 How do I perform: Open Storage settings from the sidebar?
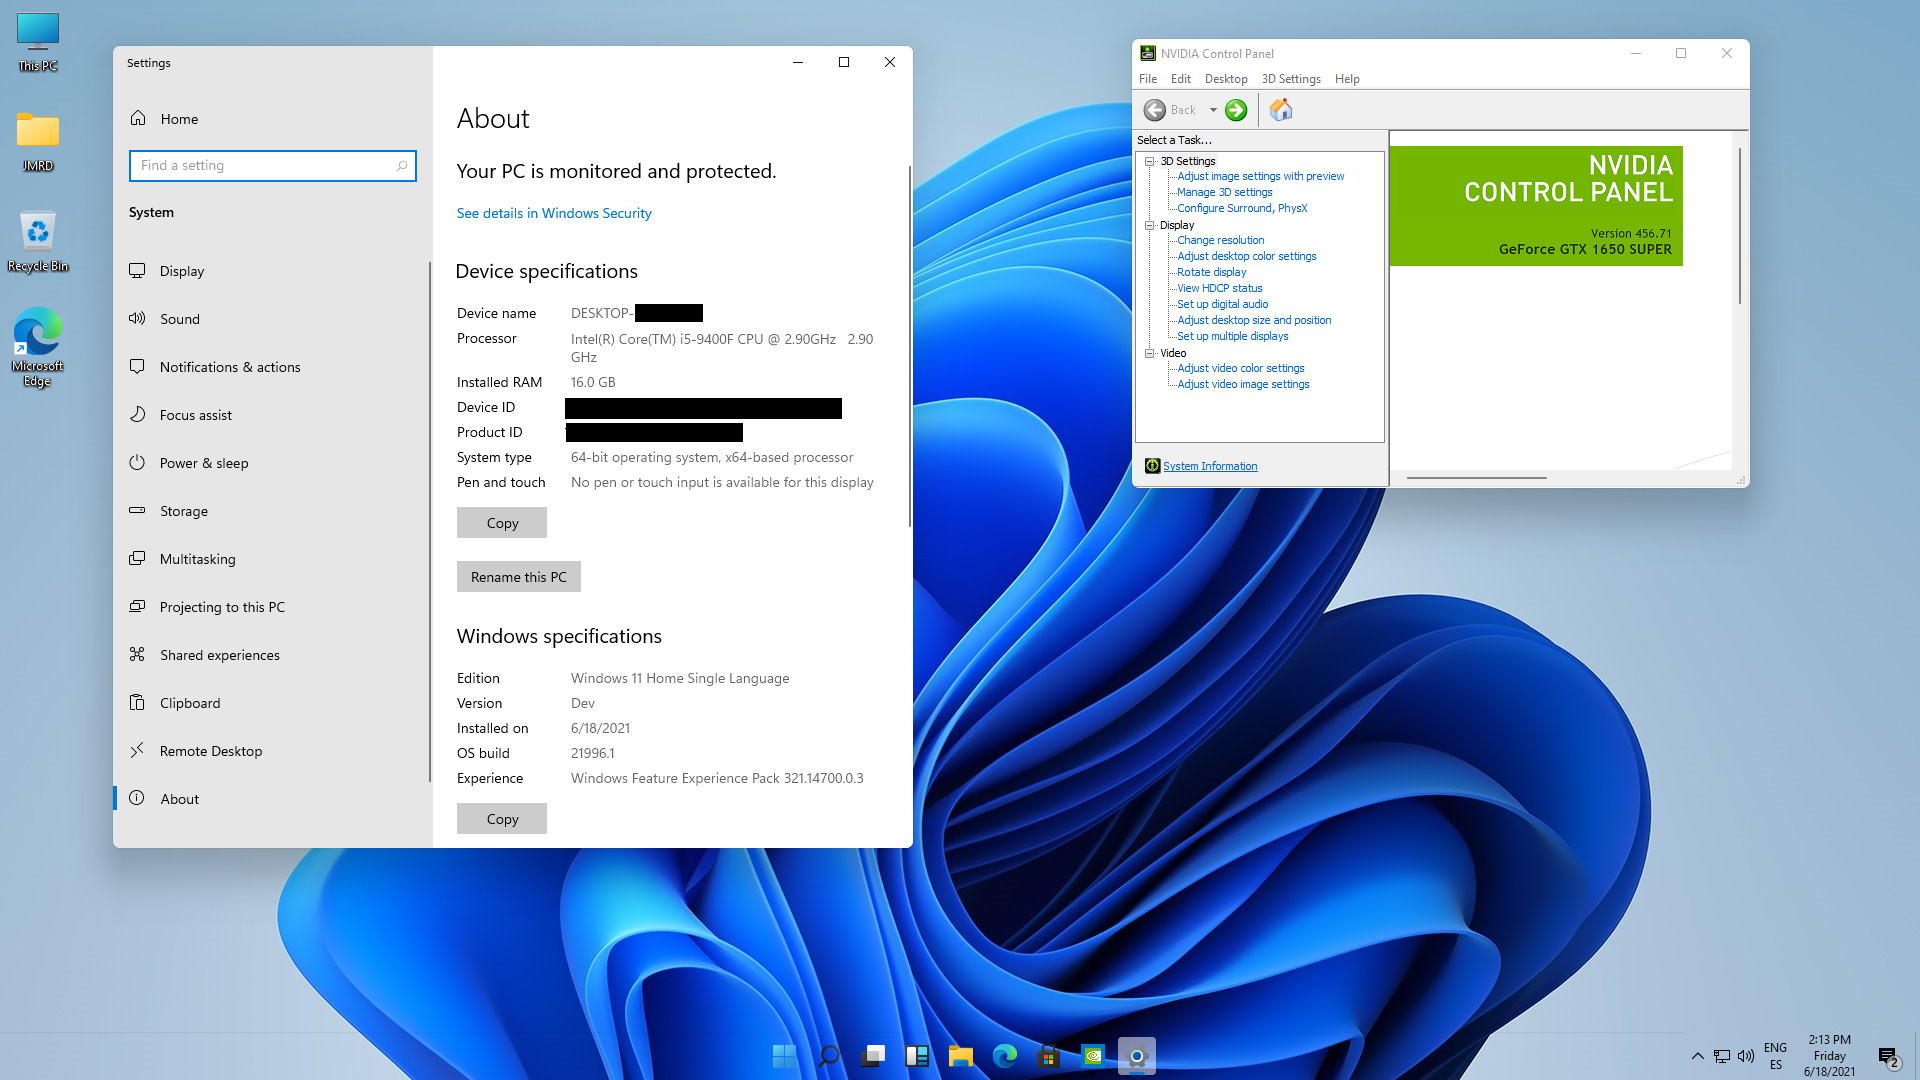coord(183,511)
